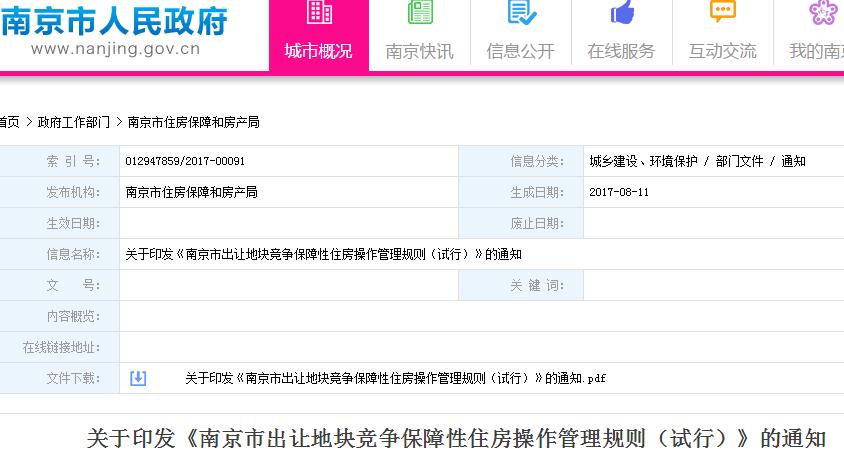Click the 信息分类 value 城乡建设、环境保护
Viewport: 844px width, 475px height.
coord(643,161)
